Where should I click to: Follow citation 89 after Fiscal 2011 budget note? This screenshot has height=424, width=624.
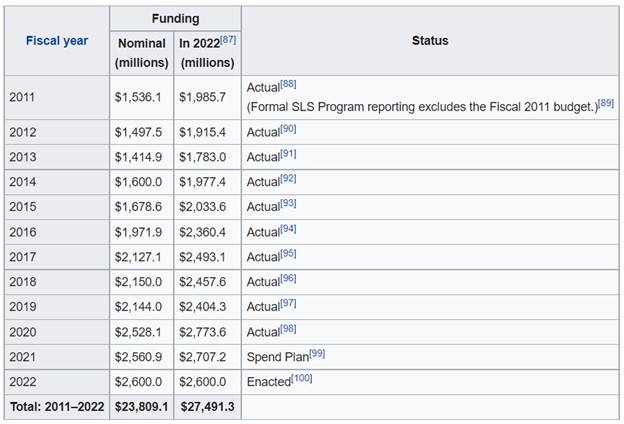(606, 103)
